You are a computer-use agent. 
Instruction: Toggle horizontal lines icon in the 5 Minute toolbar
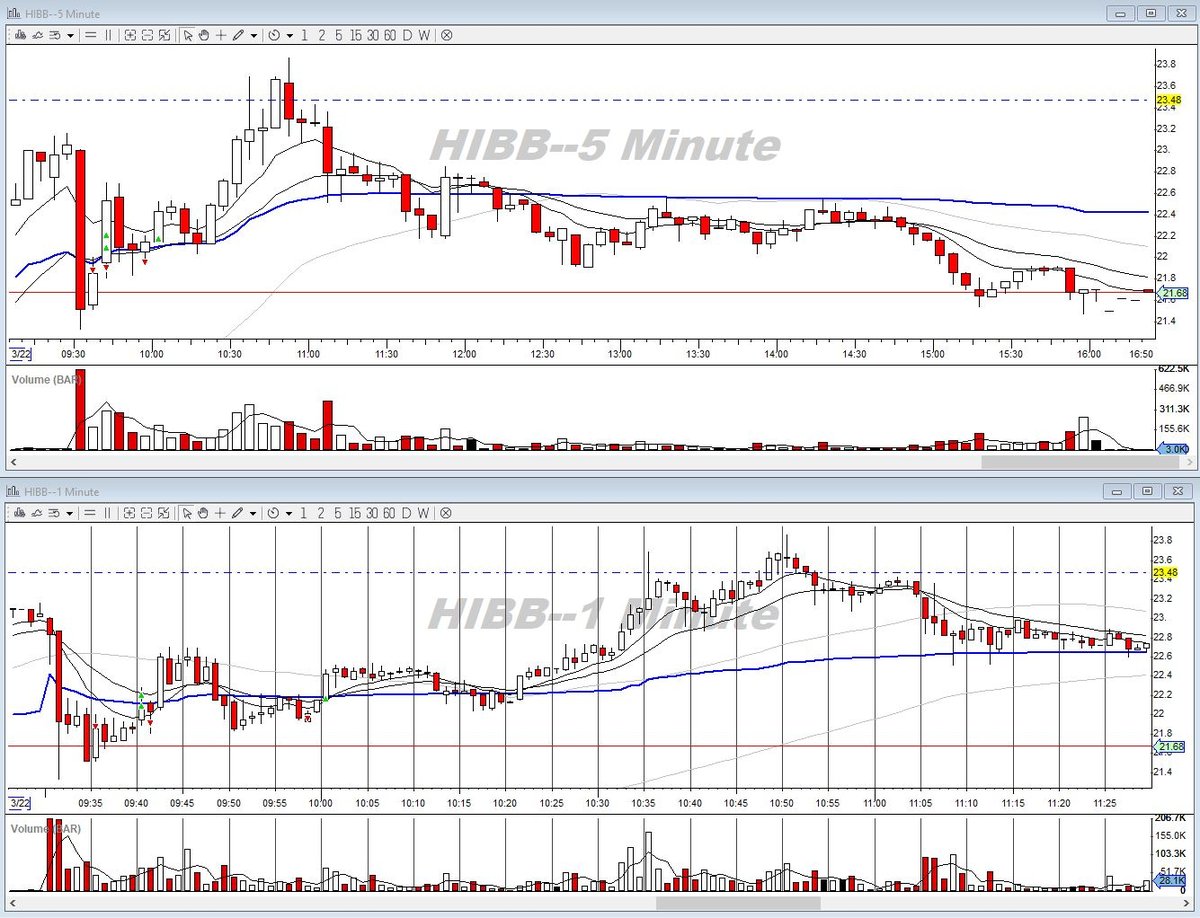[90, 35]
